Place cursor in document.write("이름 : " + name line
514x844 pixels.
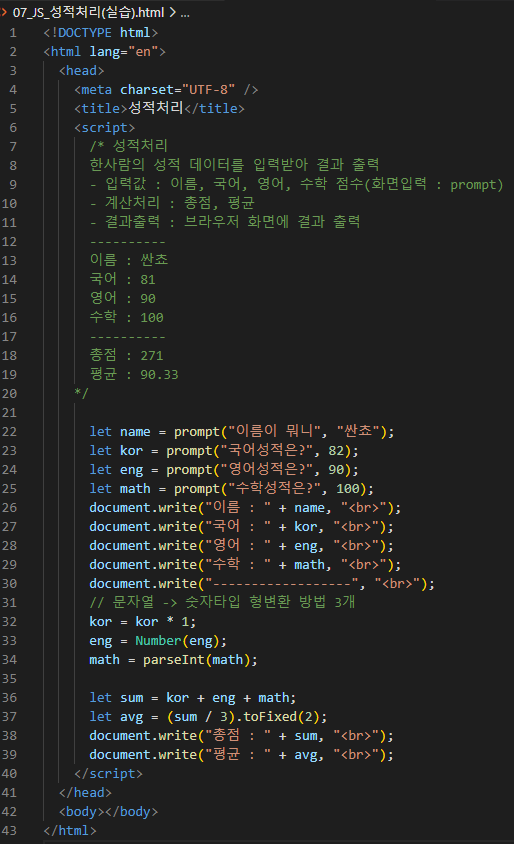click(x=245, y=507)
